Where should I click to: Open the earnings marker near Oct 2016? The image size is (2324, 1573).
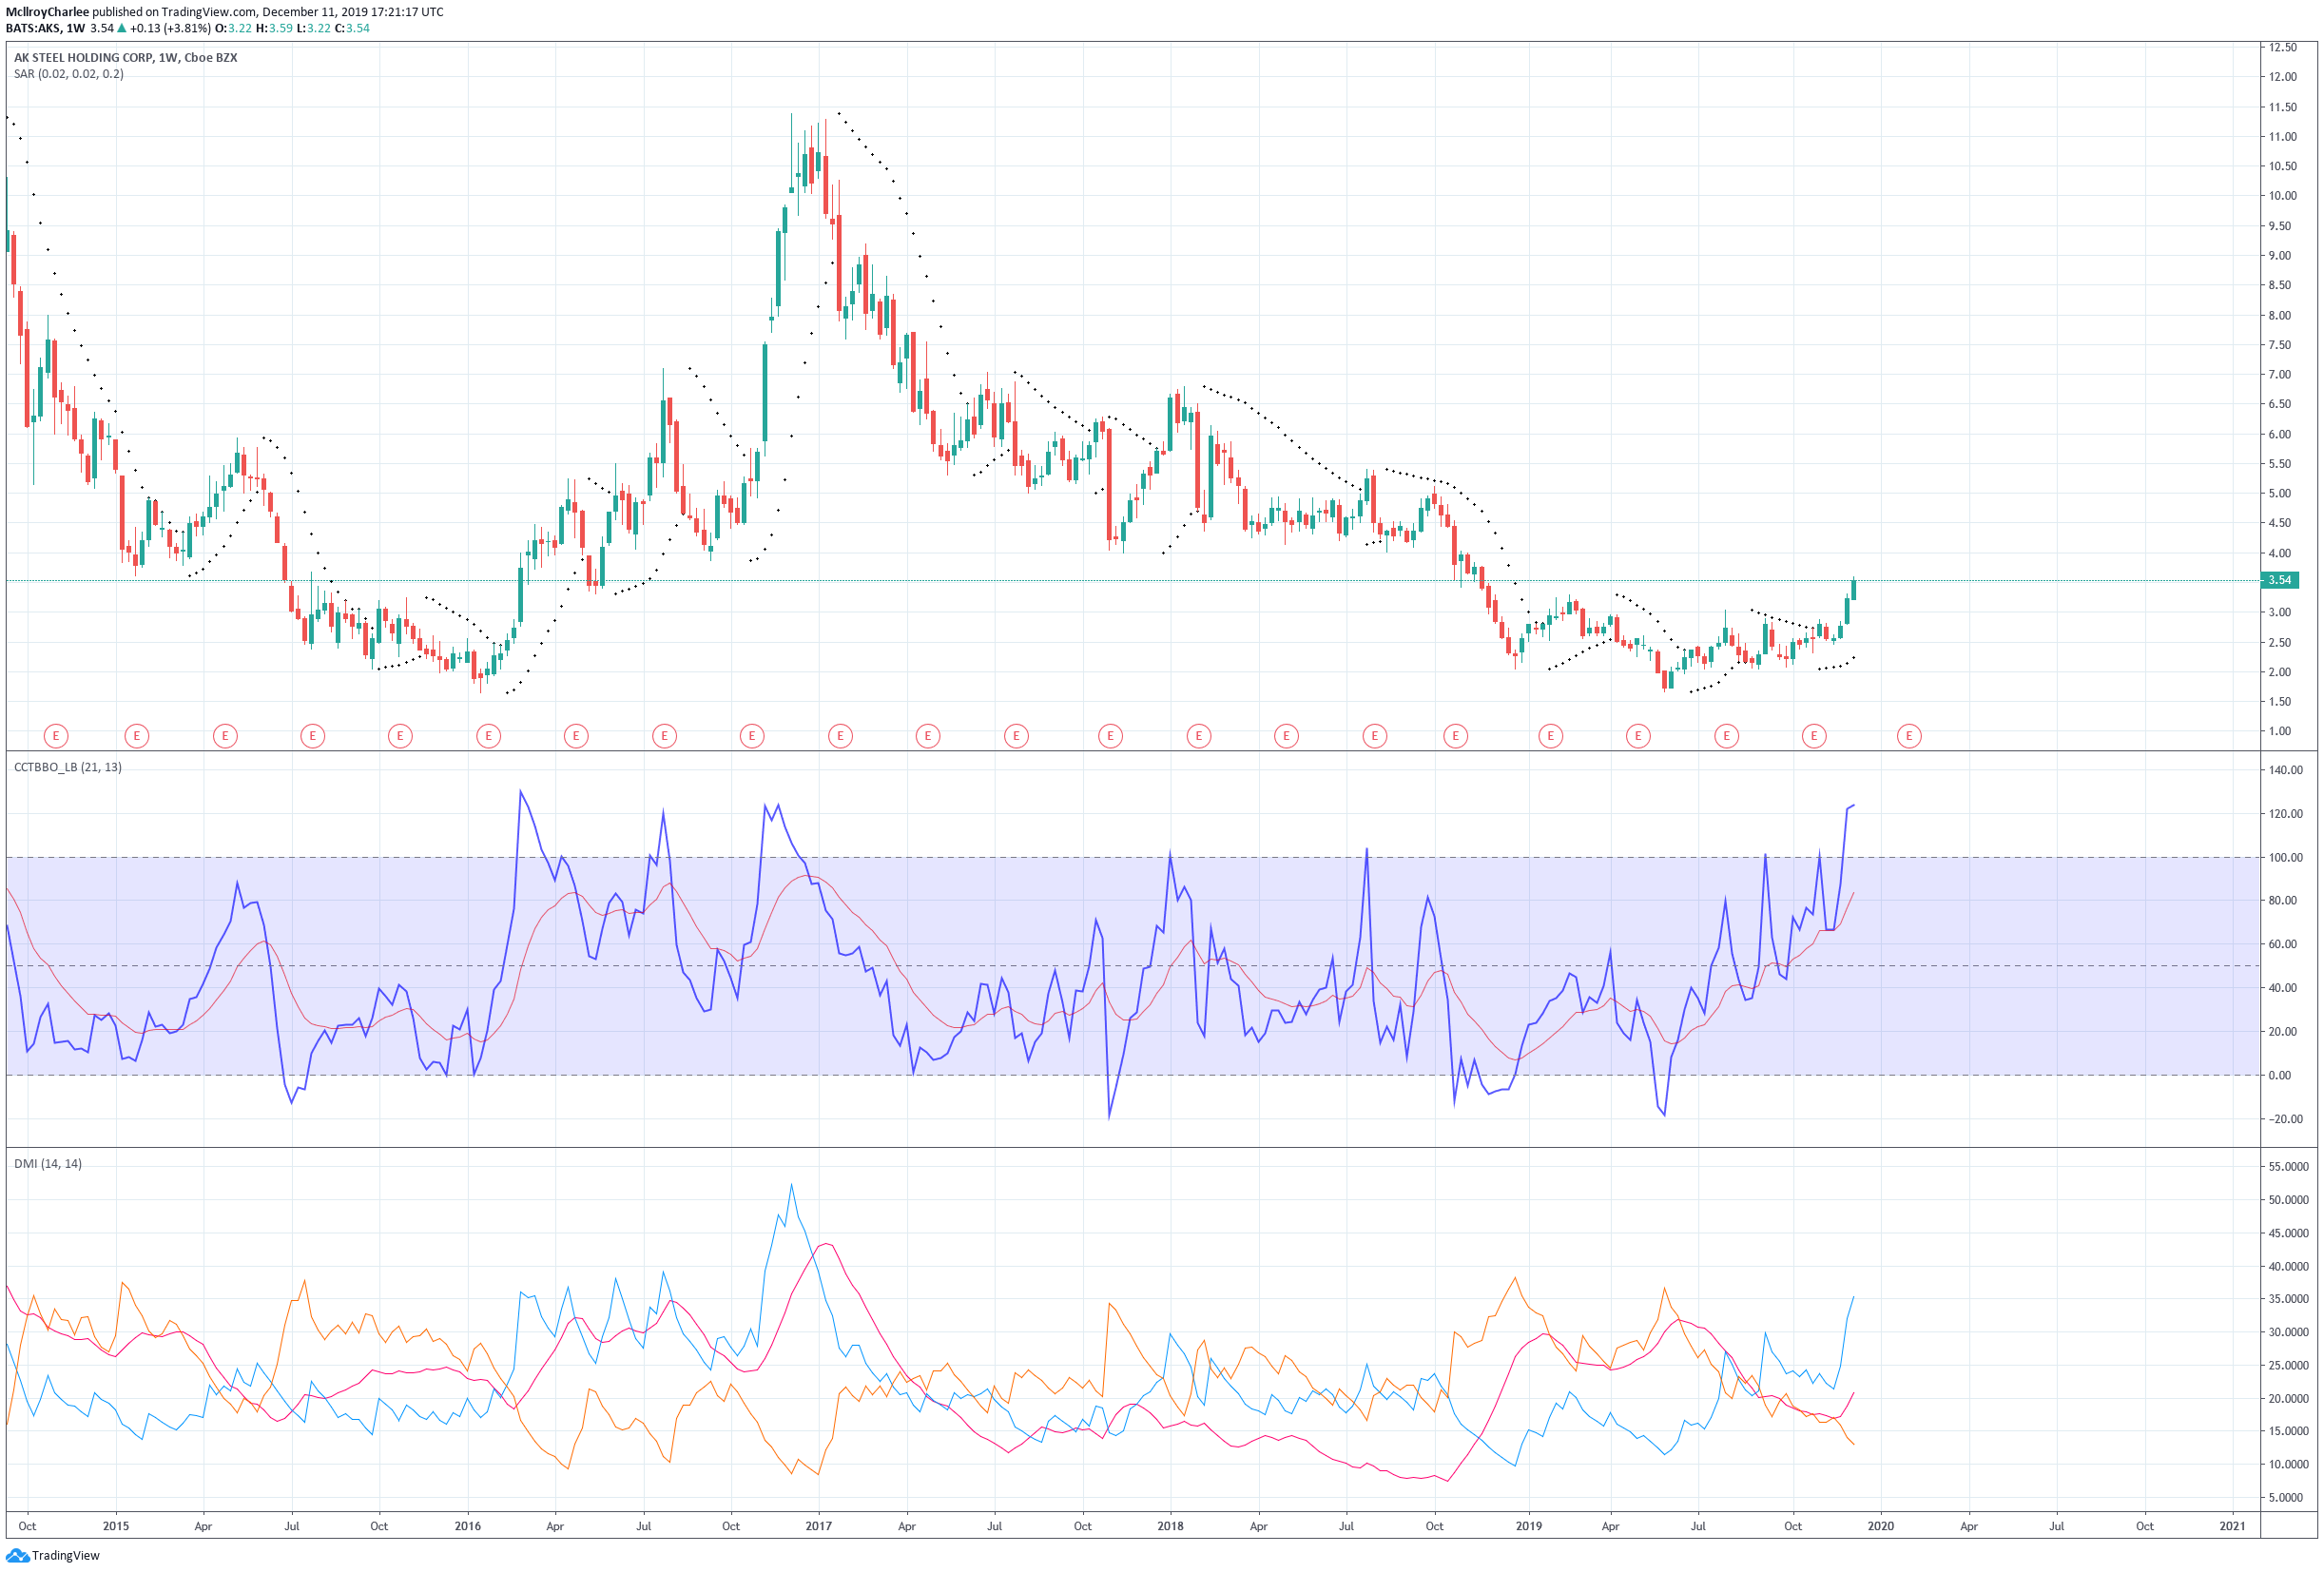click(752, 736)
